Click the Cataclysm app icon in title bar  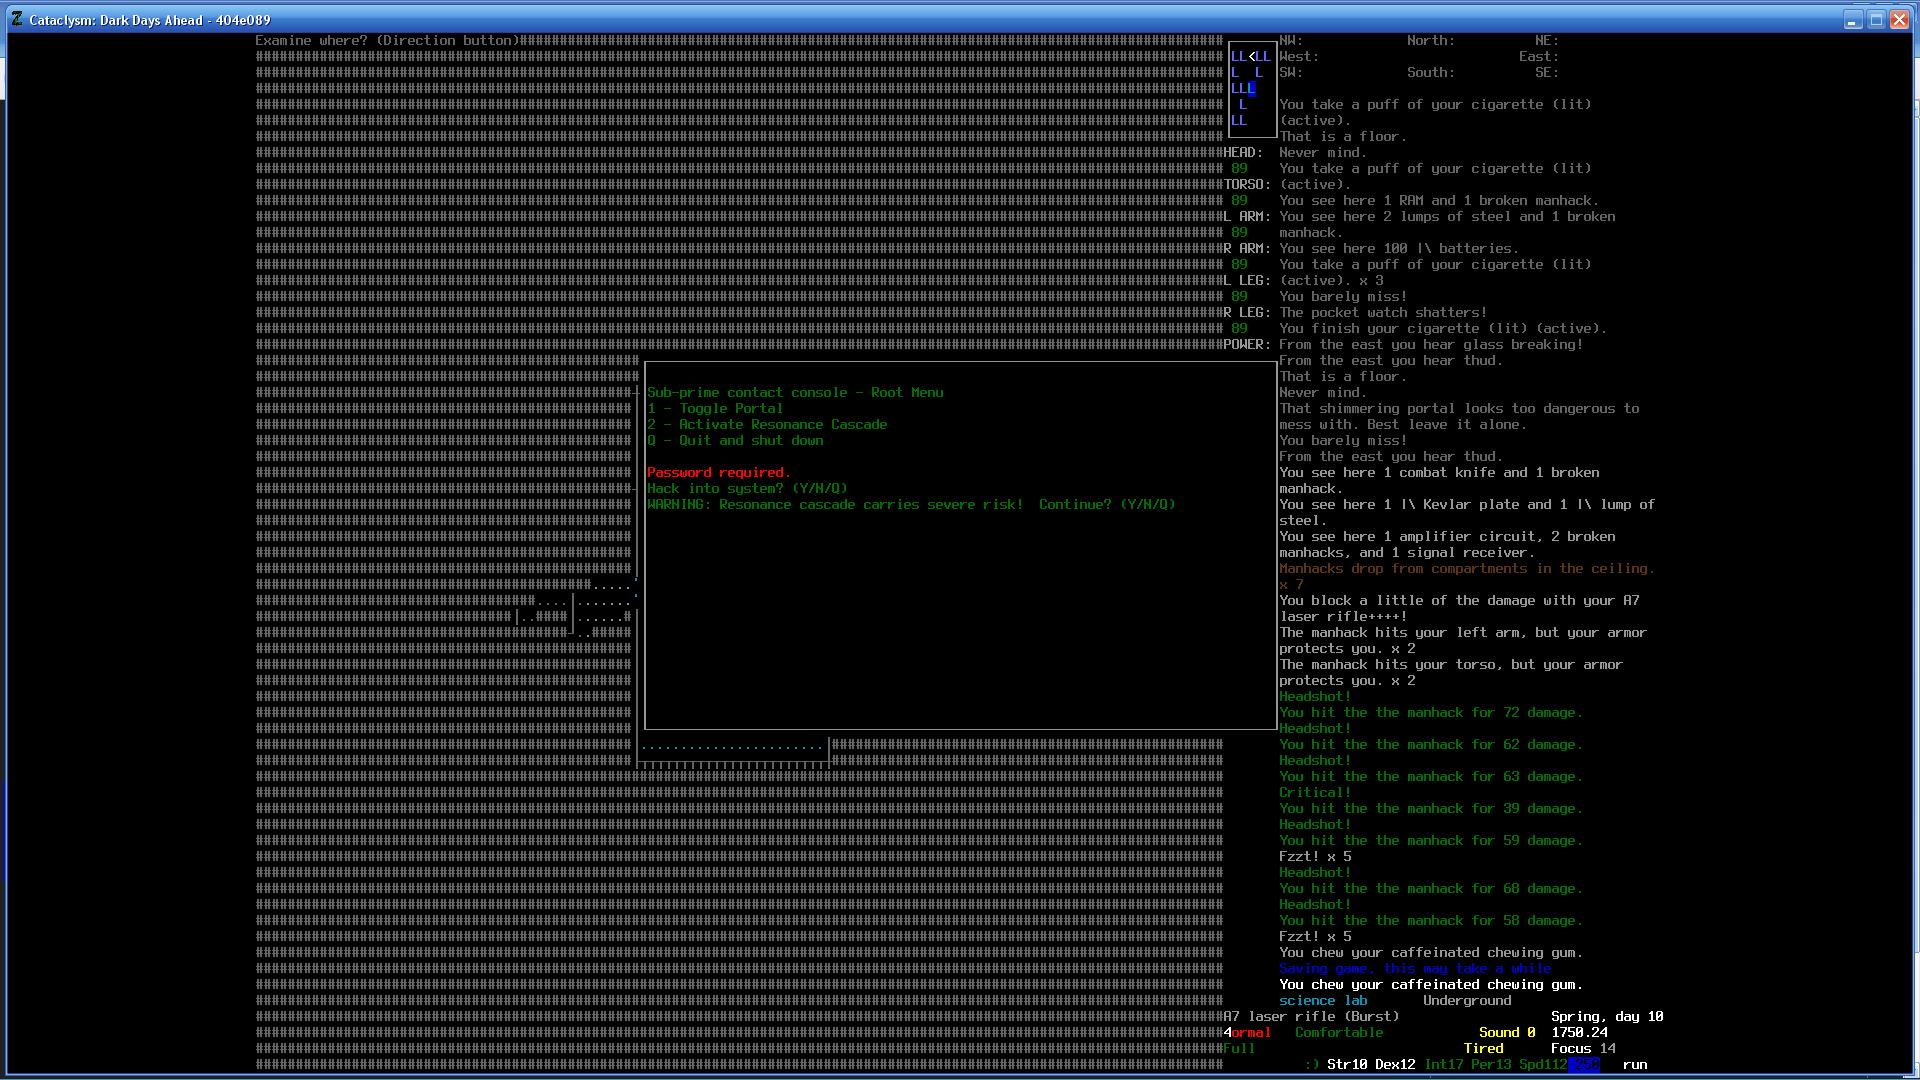(x=17, y=19)
